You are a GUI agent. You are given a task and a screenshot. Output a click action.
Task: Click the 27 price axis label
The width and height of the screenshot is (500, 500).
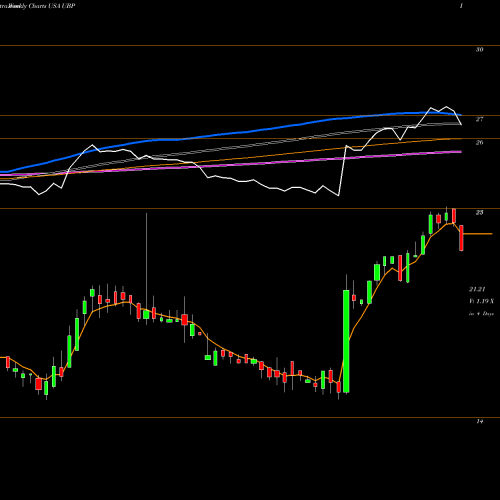click(479, 119)
